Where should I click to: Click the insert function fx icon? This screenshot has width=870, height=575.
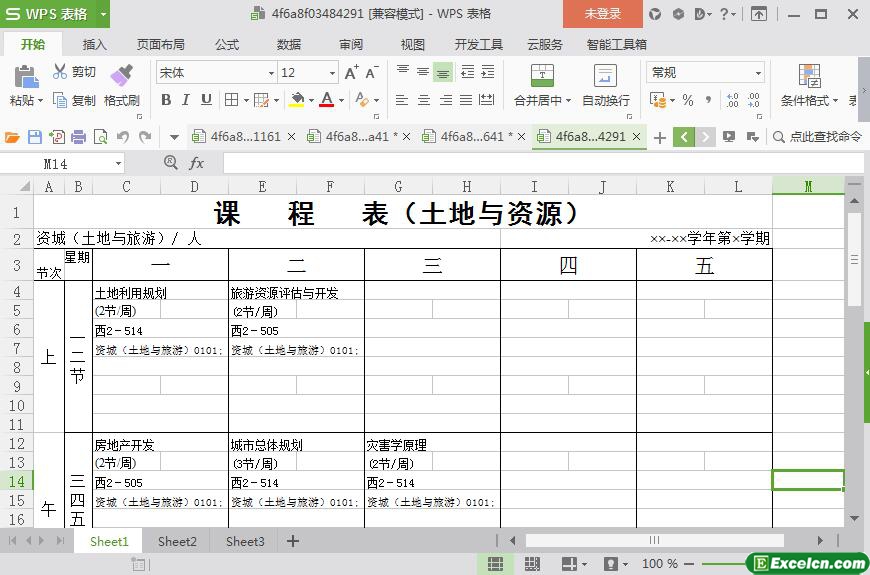(197, 163)
